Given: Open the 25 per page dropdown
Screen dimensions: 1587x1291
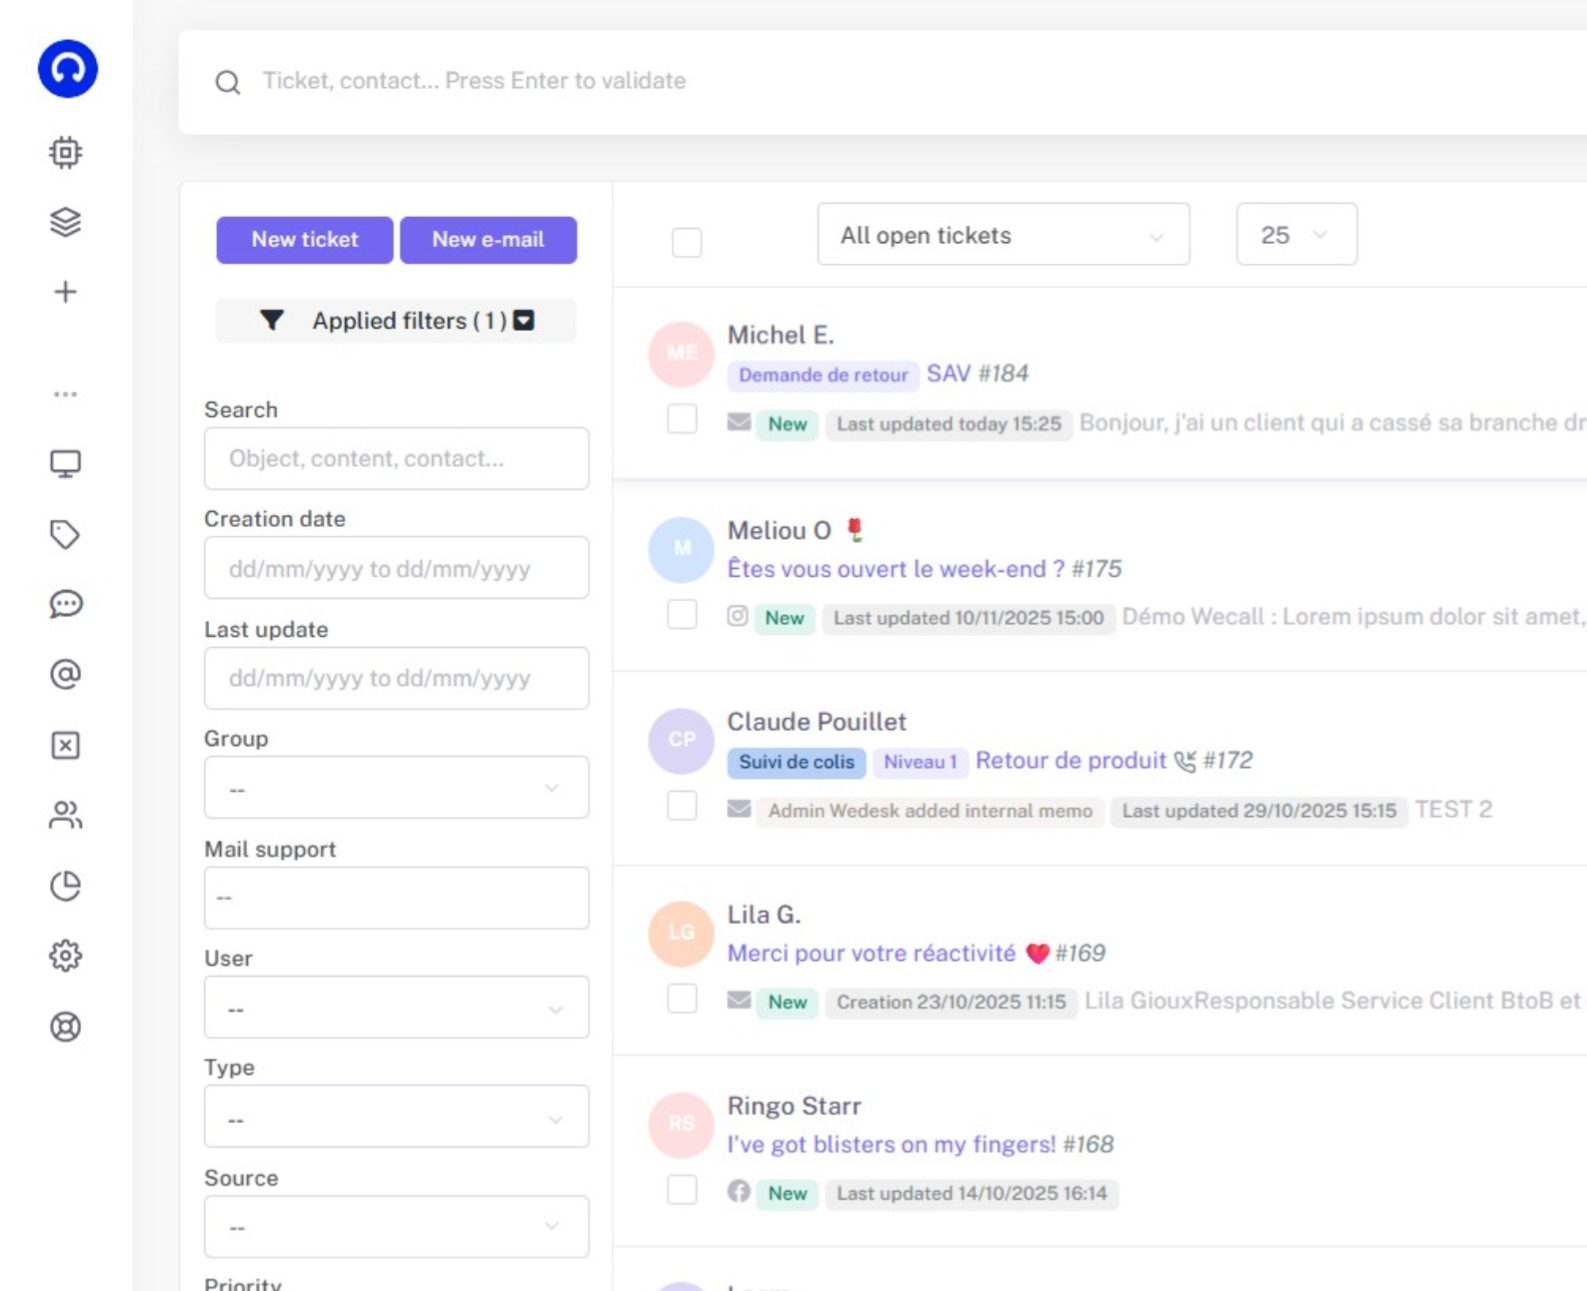Looking at the screenshot, I should pos(1296,235).
